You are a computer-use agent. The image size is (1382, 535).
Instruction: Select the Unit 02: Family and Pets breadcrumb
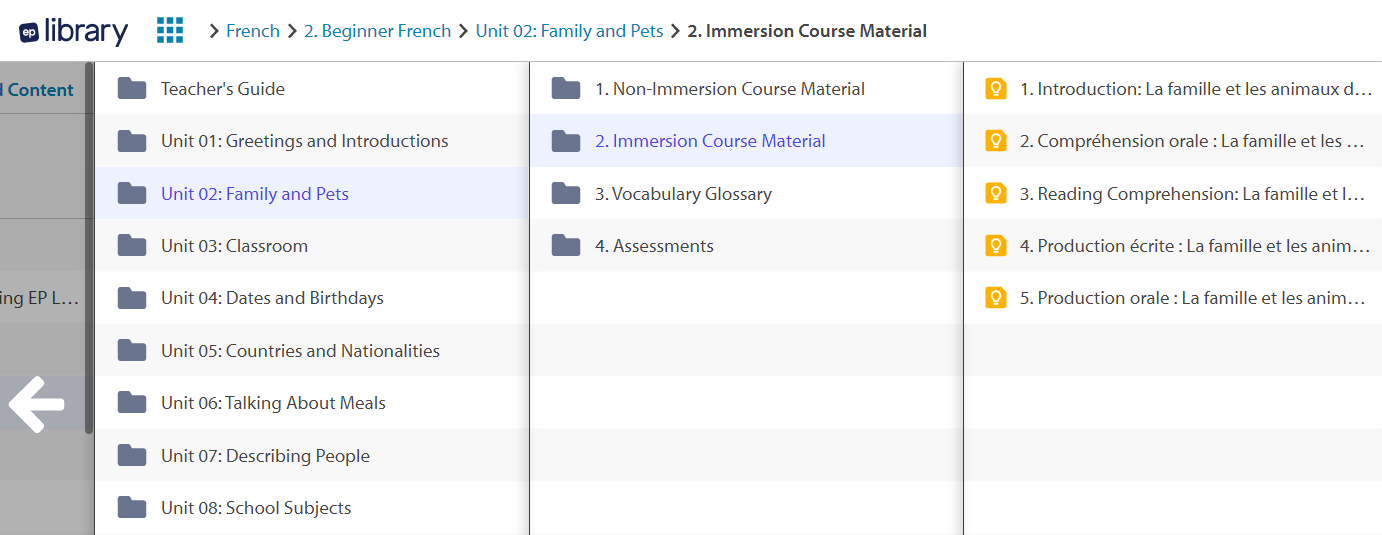tap(569, 31)
